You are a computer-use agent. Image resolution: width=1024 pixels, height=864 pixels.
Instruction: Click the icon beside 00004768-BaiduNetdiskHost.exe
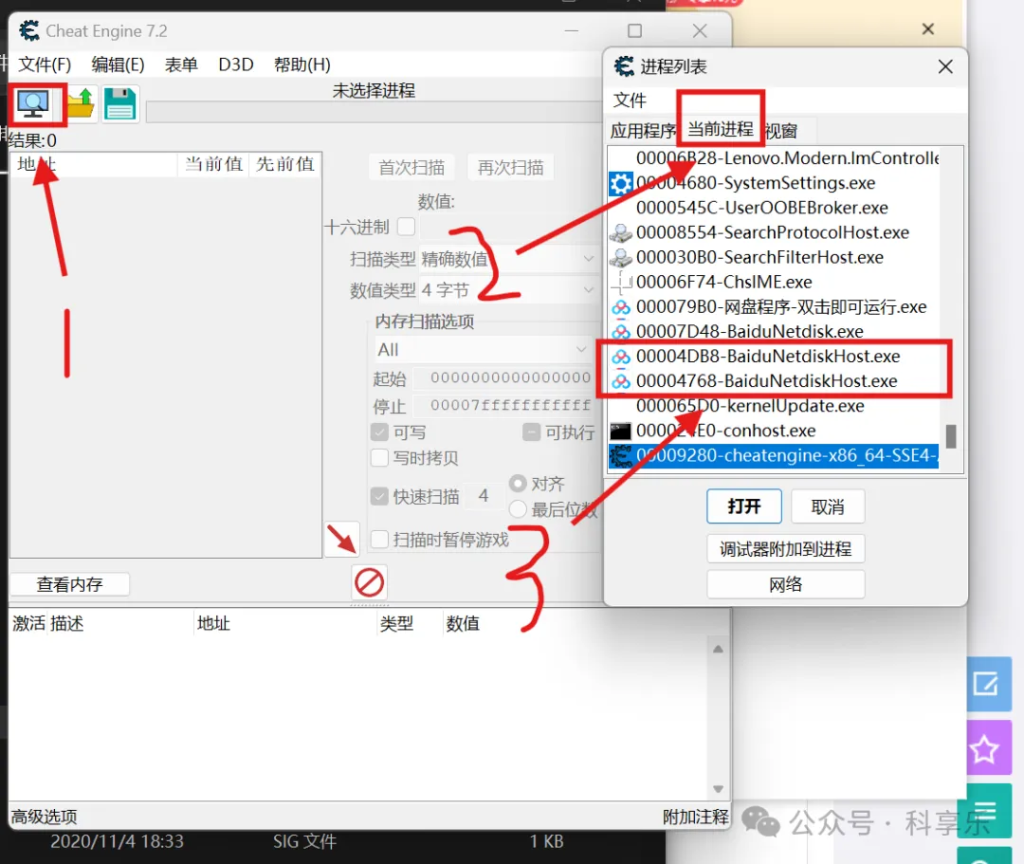click(620, 381)
